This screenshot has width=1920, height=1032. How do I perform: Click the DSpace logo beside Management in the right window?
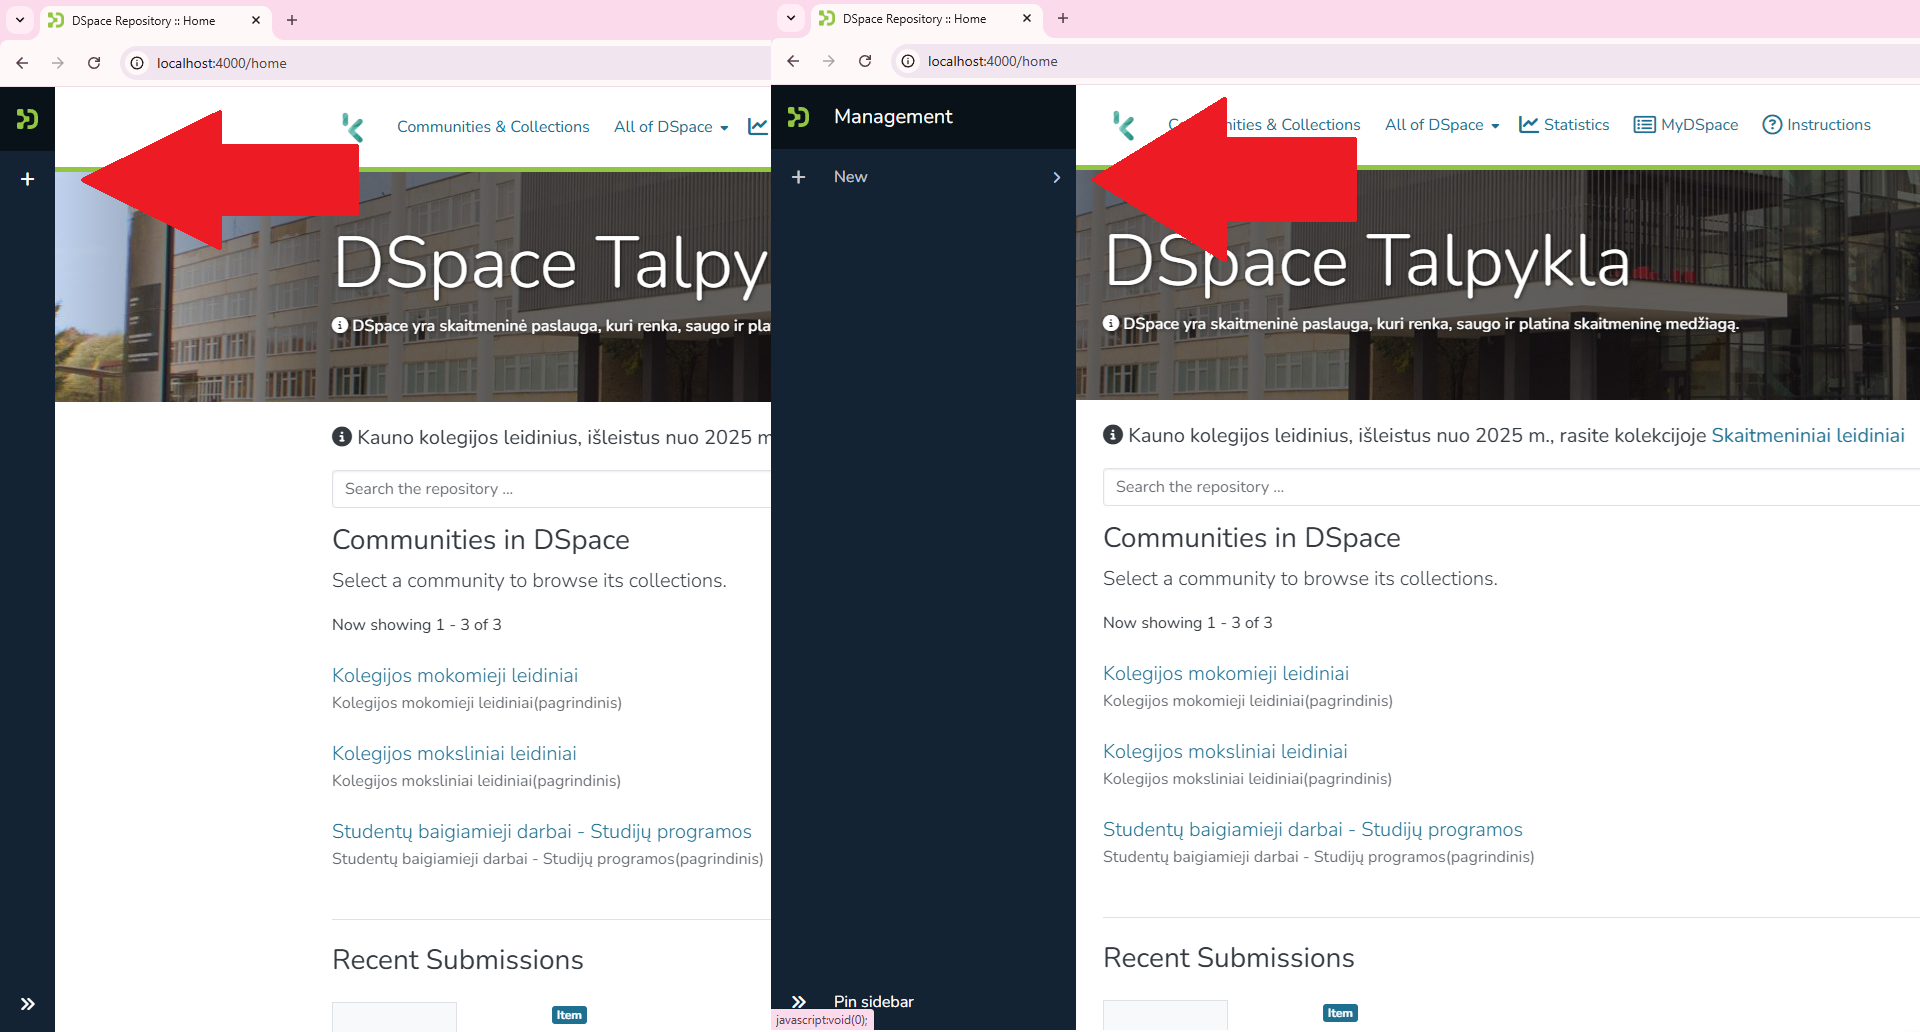pyautogui.click(x=798, y=117)
